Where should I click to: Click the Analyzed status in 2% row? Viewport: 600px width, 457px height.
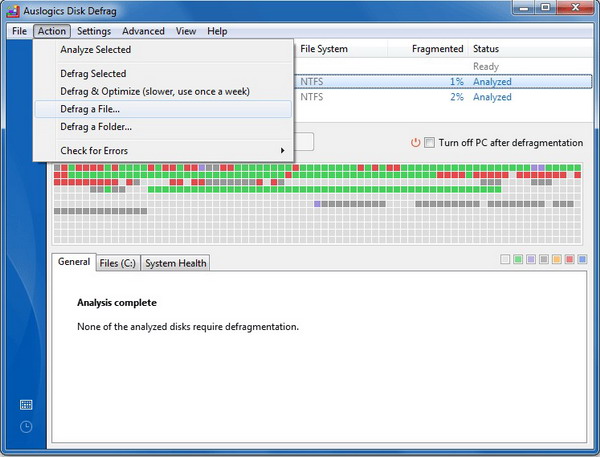point(492,97)
